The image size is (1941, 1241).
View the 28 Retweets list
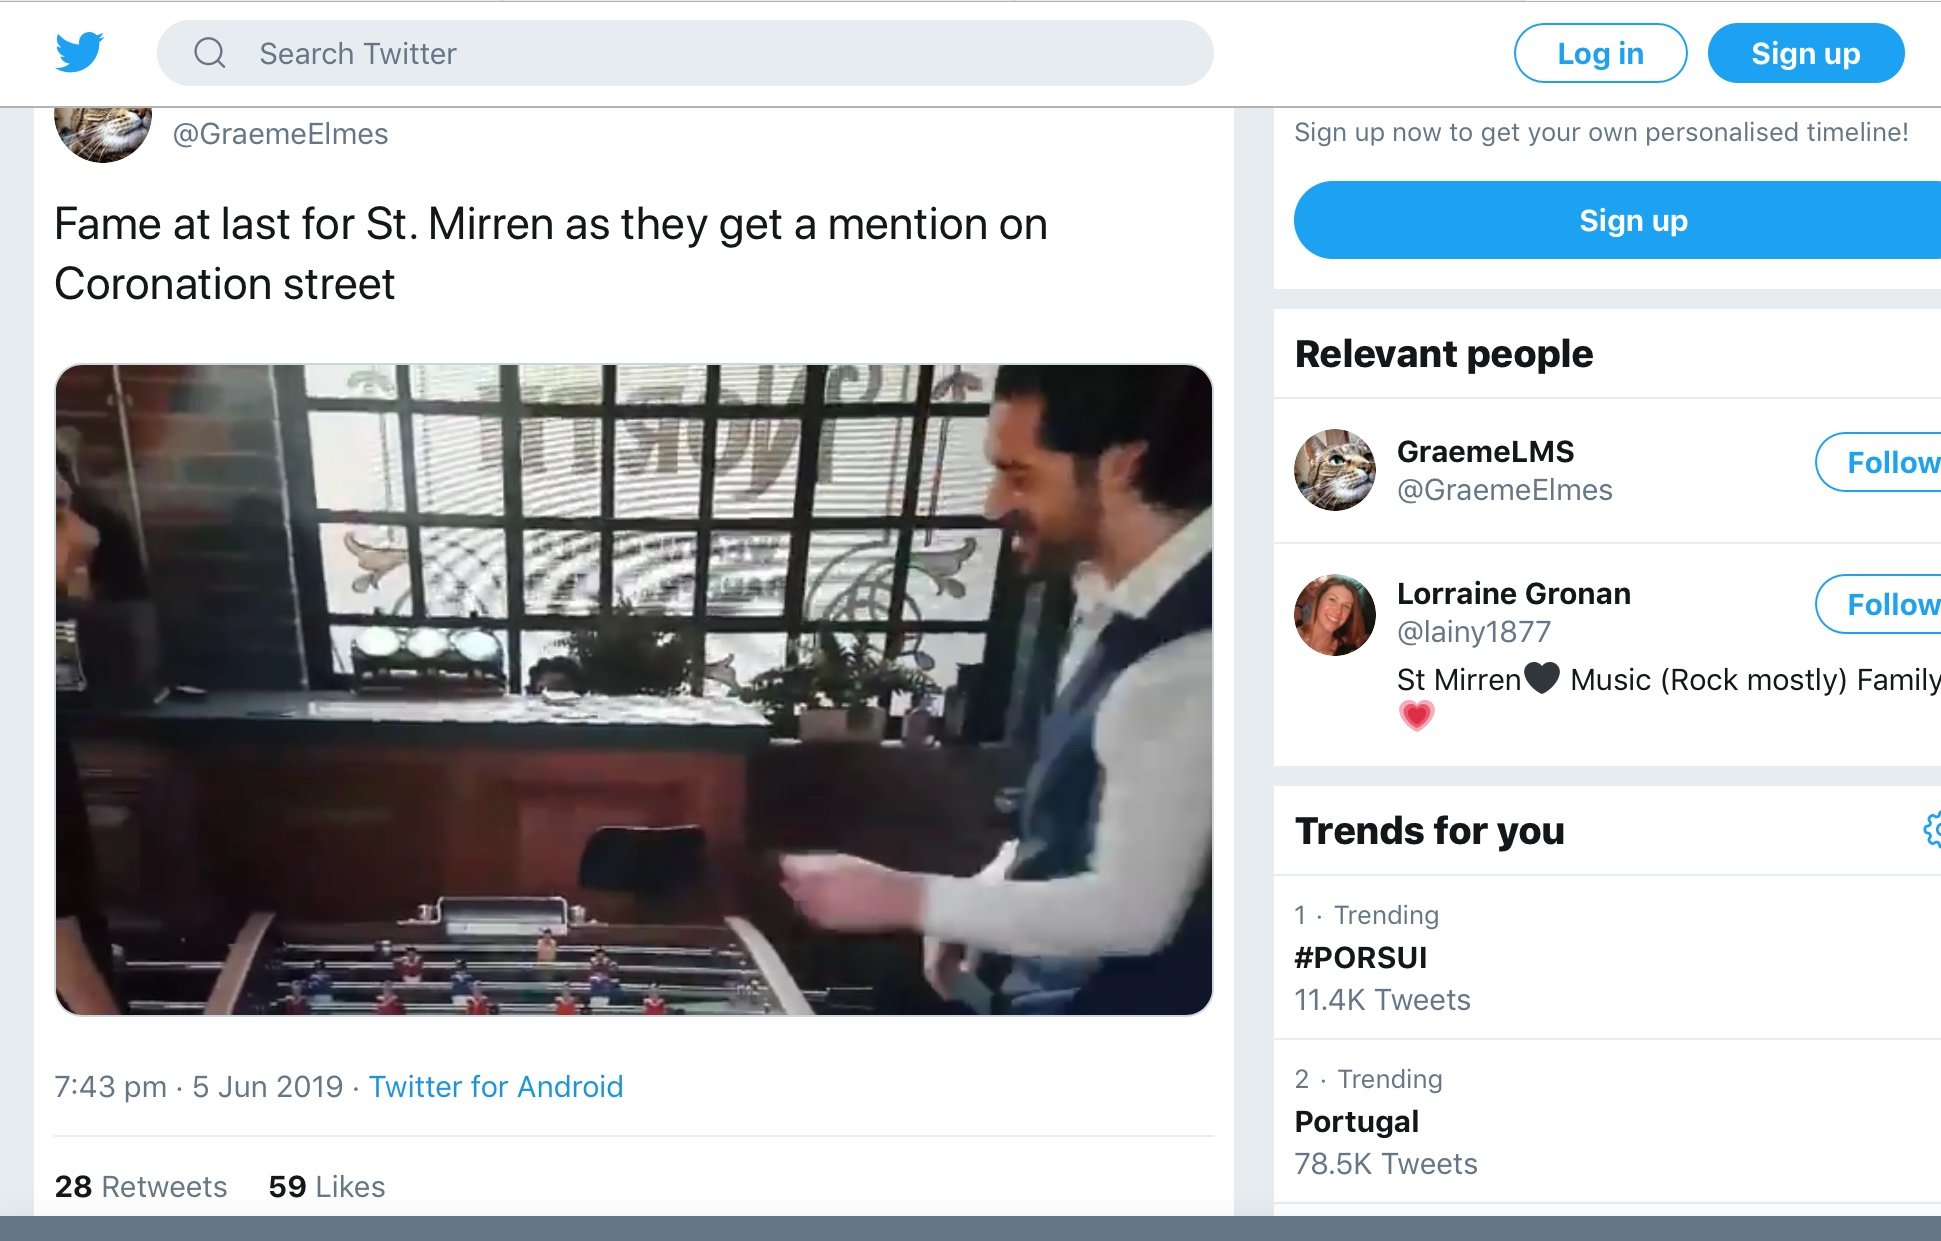click(x=141, y=1186)
